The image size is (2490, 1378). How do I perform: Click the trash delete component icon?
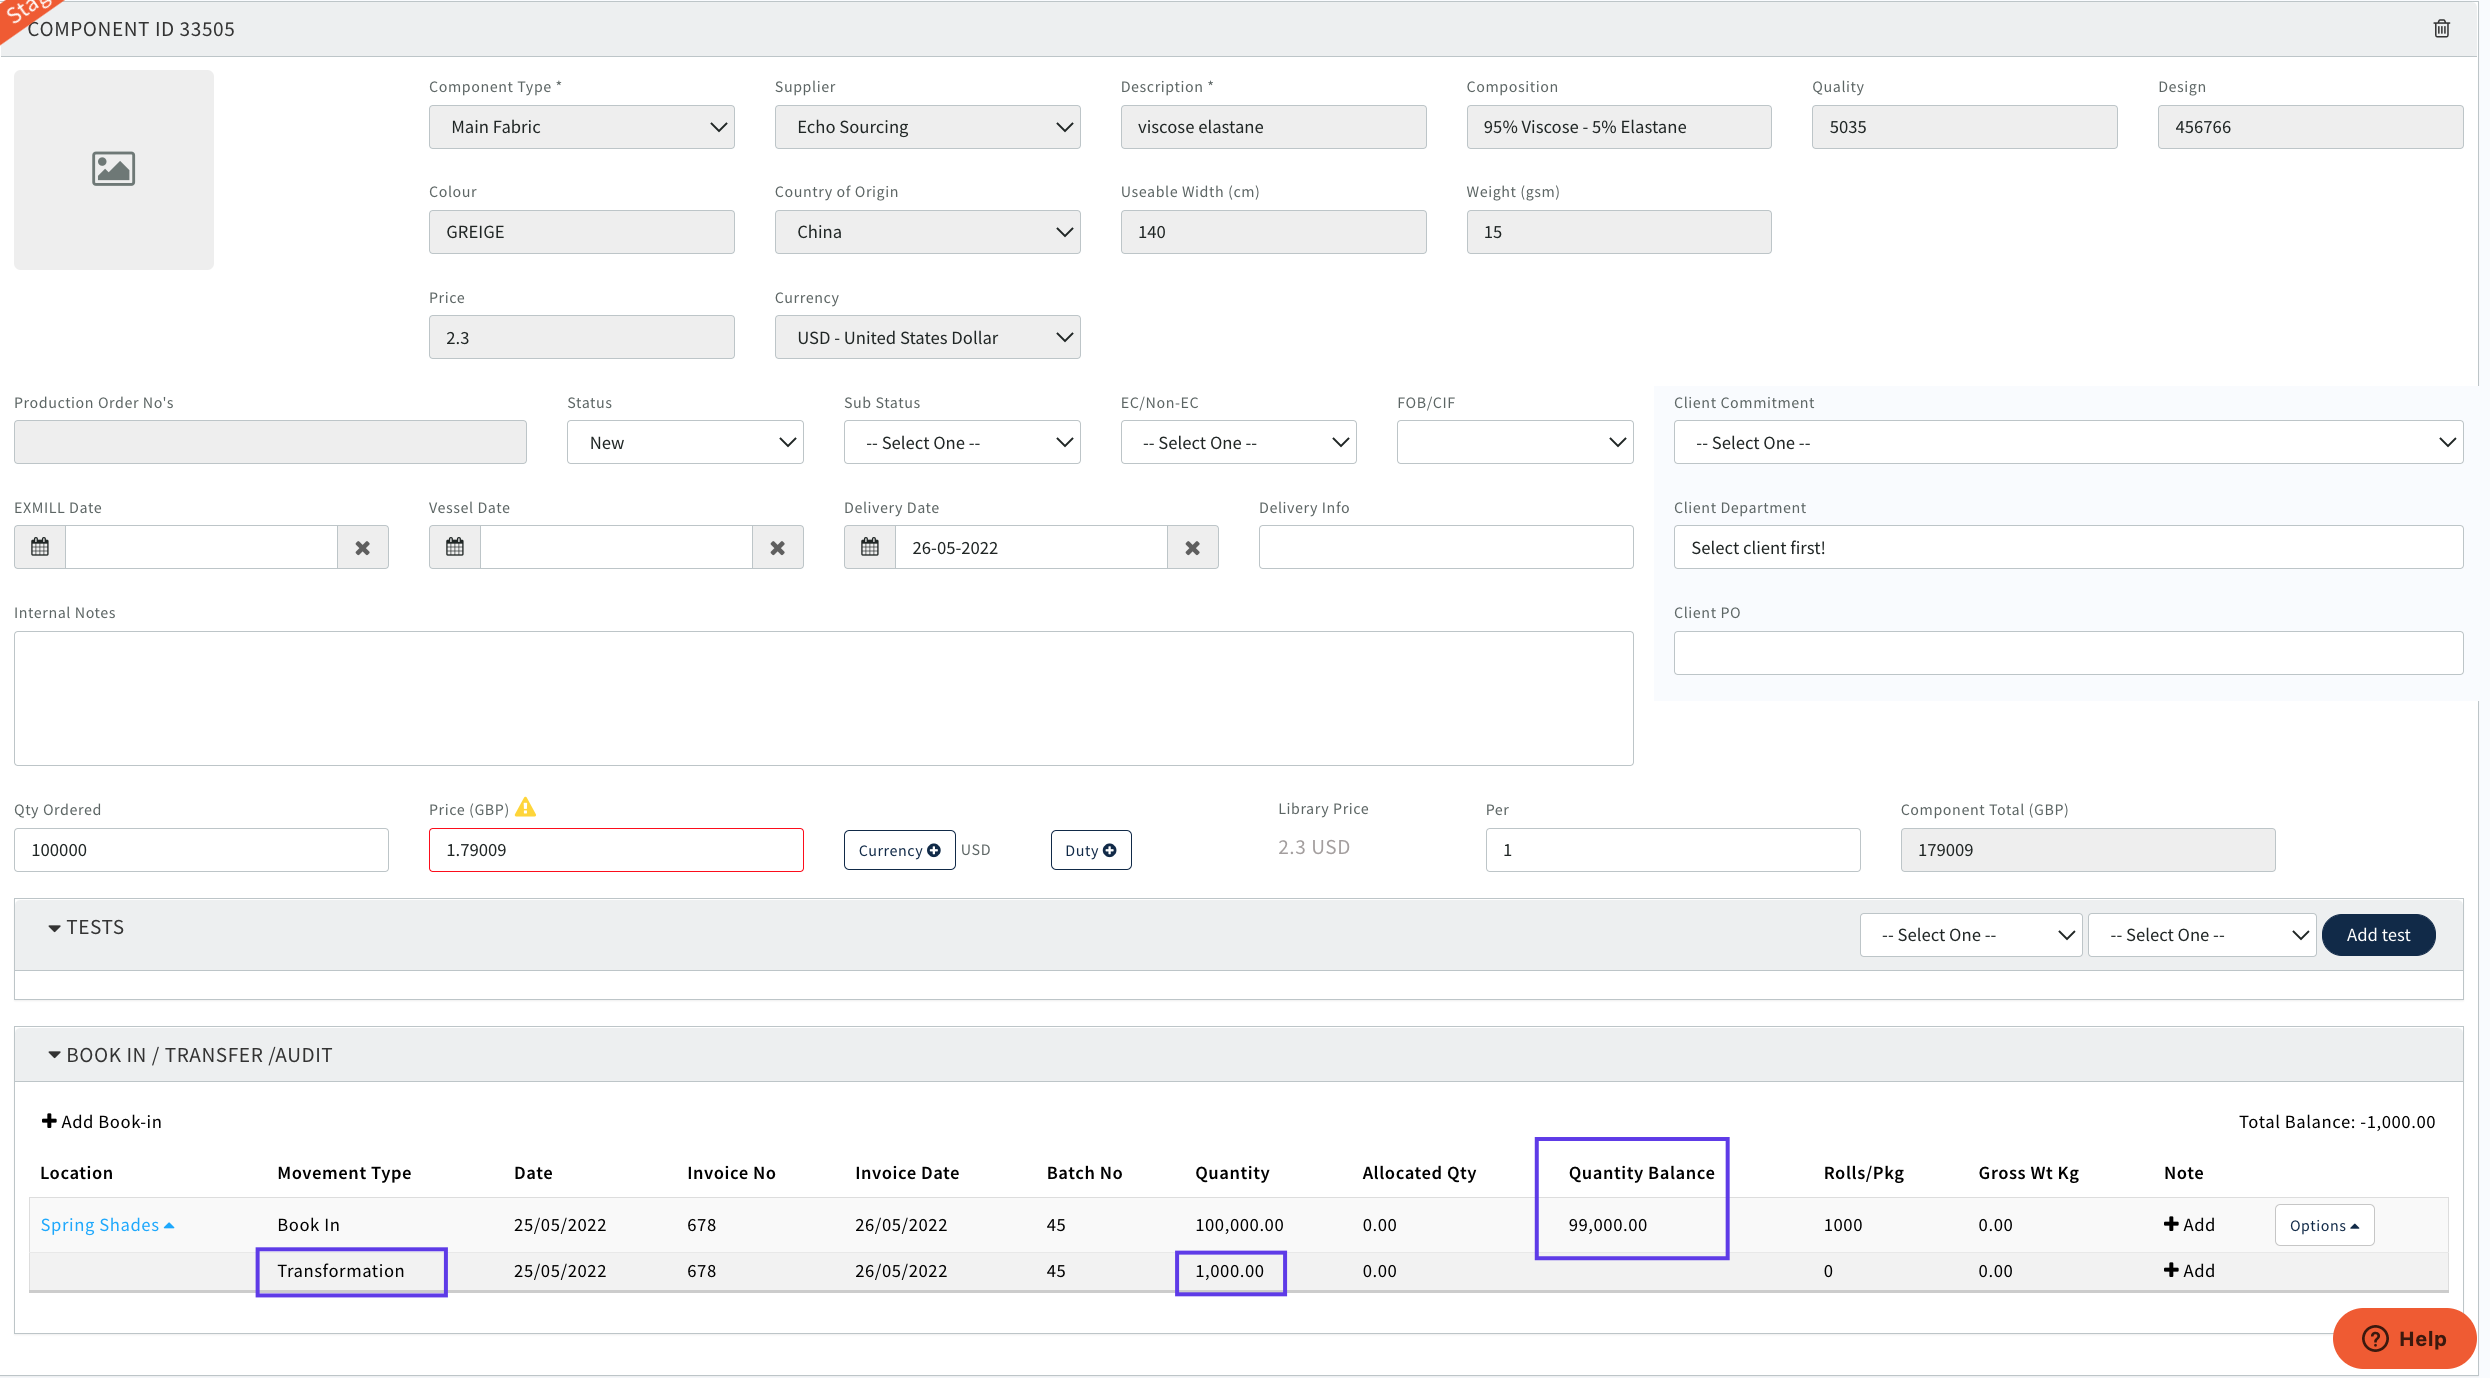(x=2441, y=29)
